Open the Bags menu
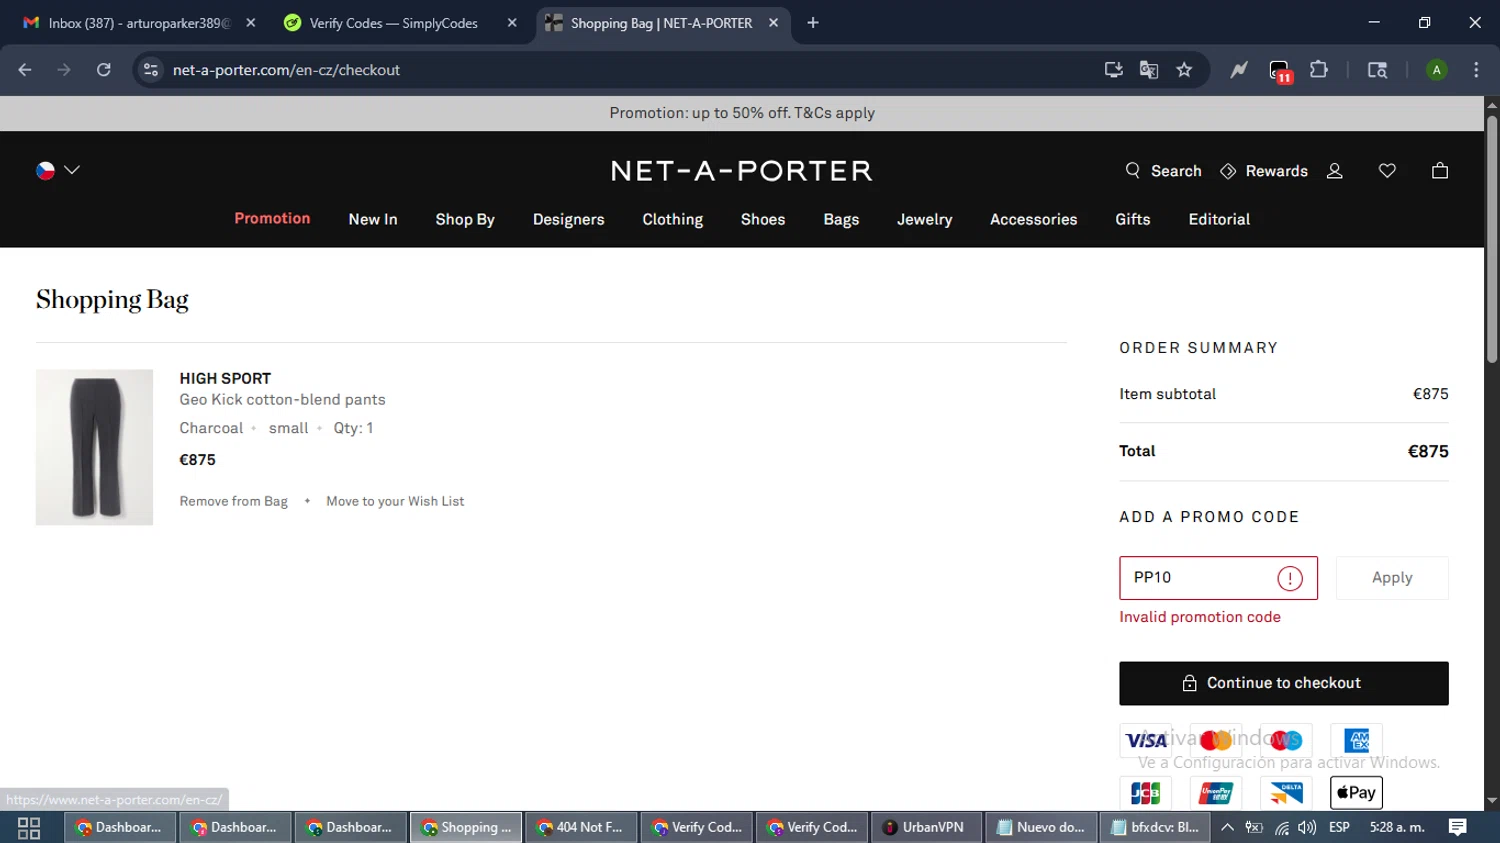This screenshot has height=843, width=1500. pos(841,219)
